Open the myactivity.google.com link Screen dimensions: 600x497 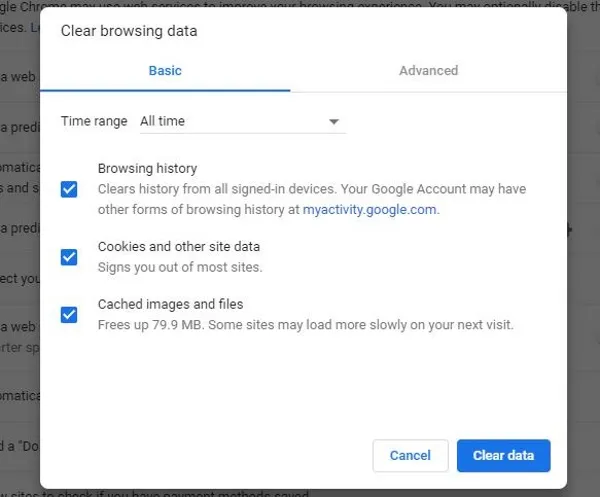[x=370, y=210]
